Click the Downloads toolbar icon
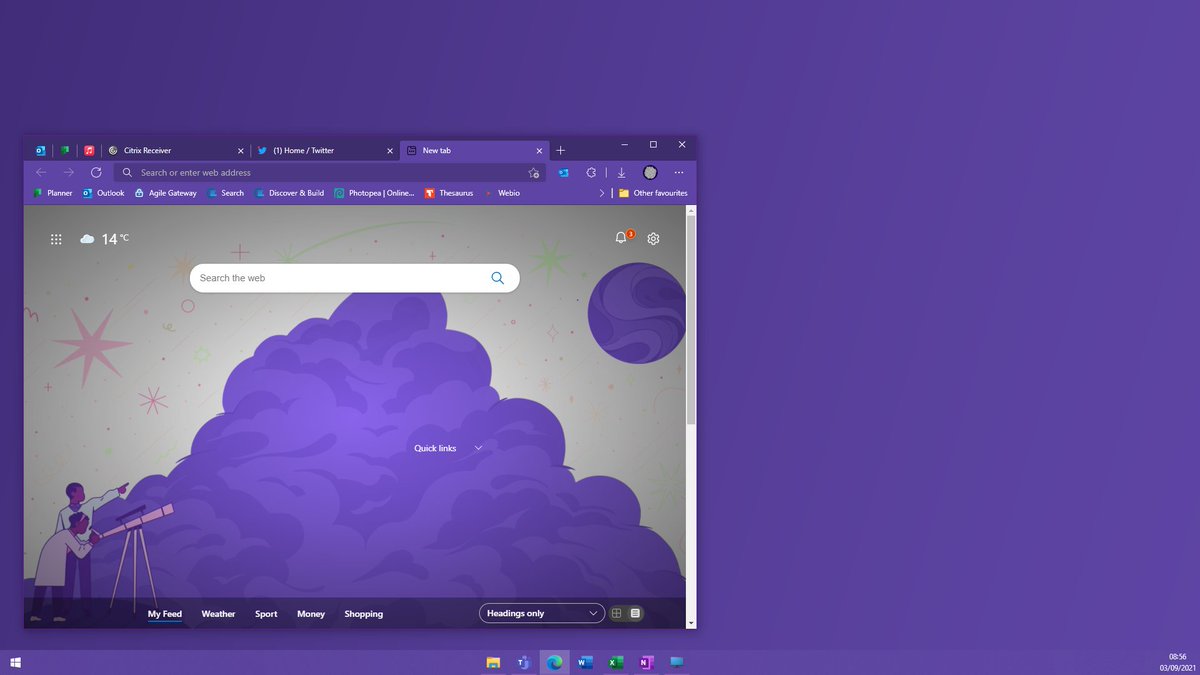The height and width of the screenshot is (675, 1200). [x=621, y=173]
